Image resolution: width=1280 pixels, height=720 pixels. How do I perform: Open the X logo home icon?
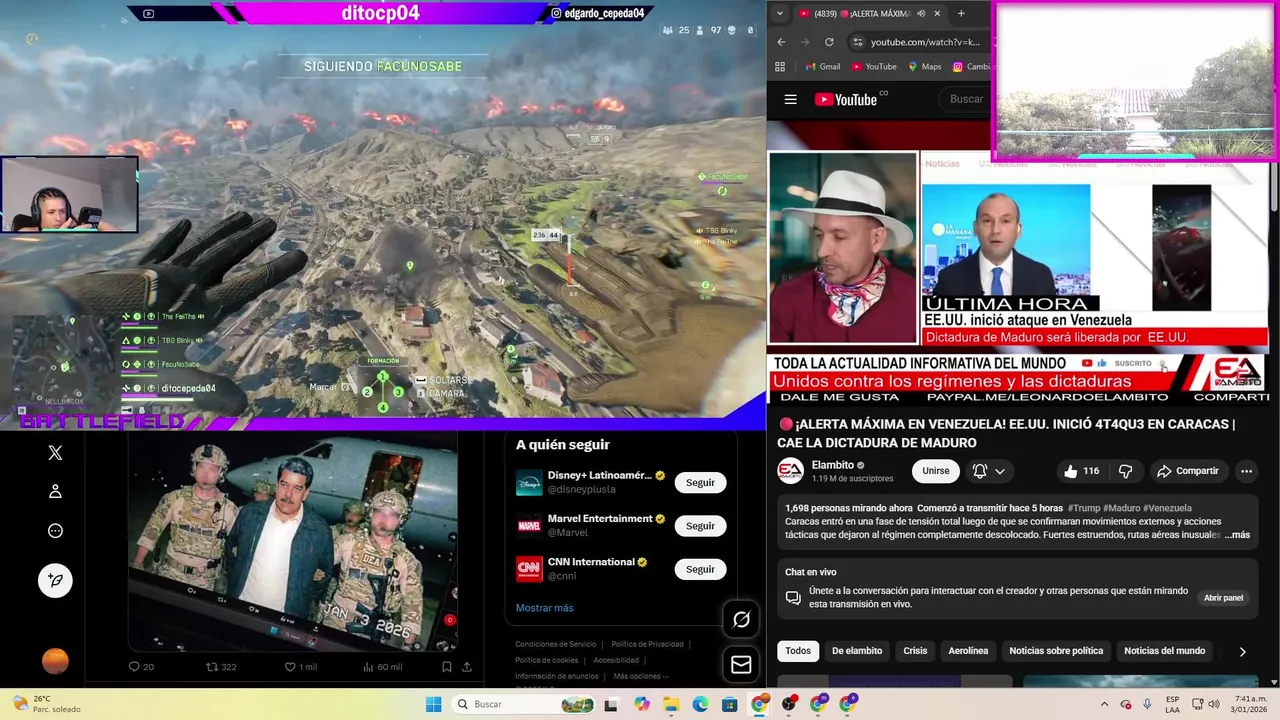(x=55, y=453)
